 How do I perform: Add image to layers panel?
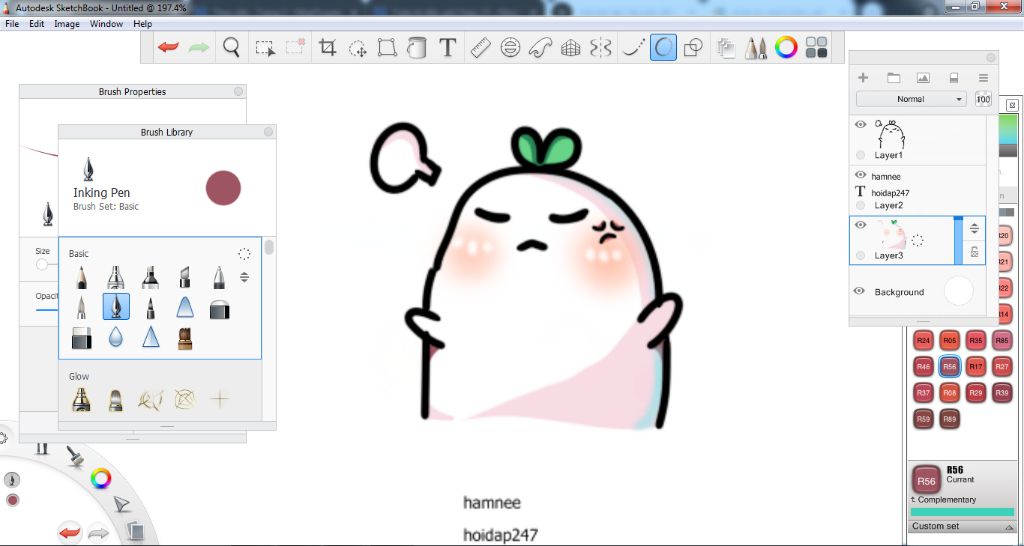pyautogui.click(x=923, y=78)
